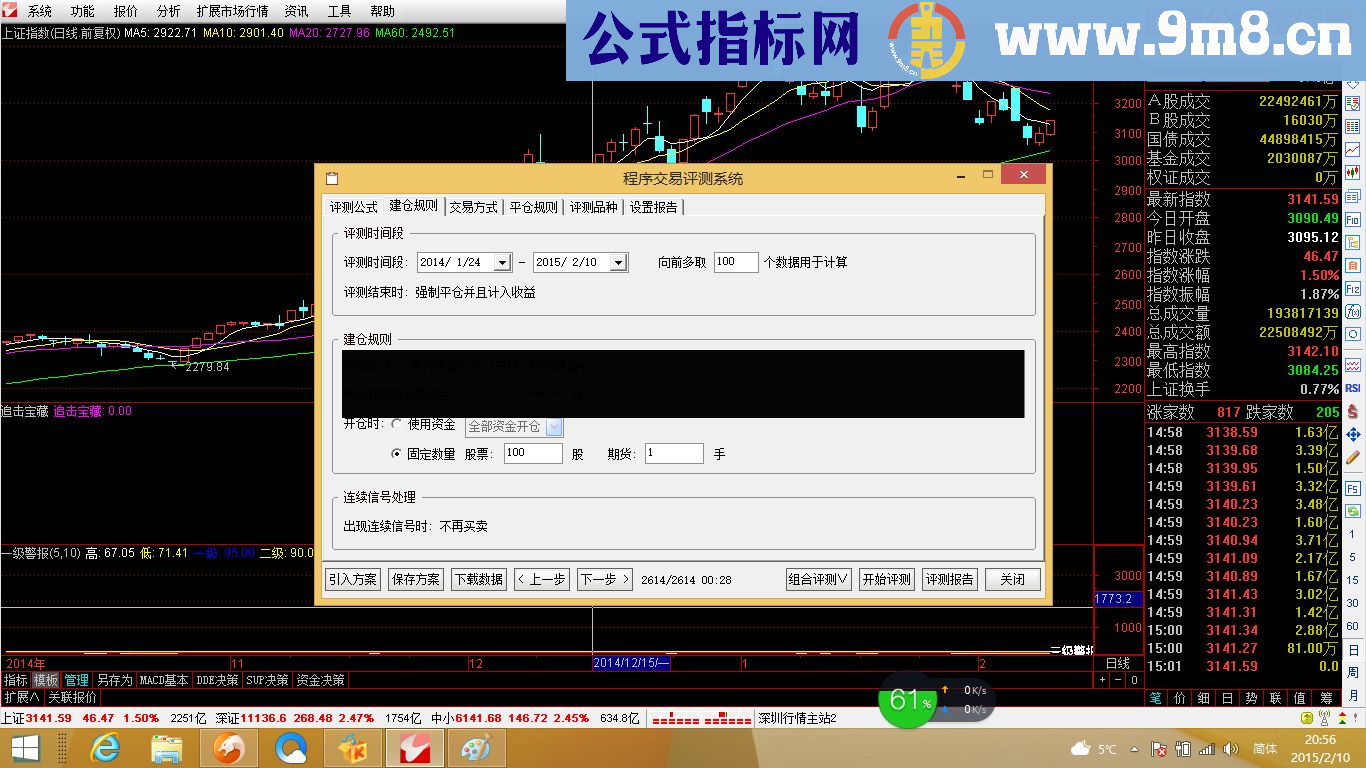Image resolution: width=1366 pixels, height=768 pixels.
Task: Start evaluation with 开始评测 button
Action: click(x=887, y=579)
